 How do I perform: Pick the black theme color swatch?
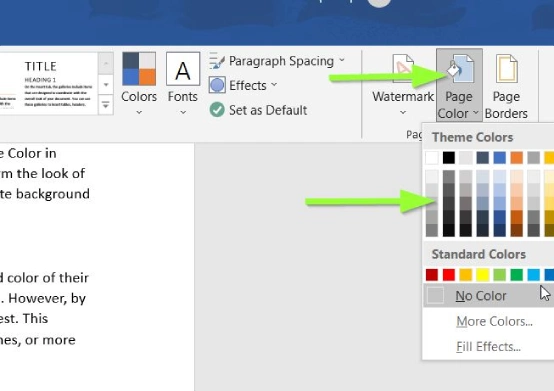449,158
